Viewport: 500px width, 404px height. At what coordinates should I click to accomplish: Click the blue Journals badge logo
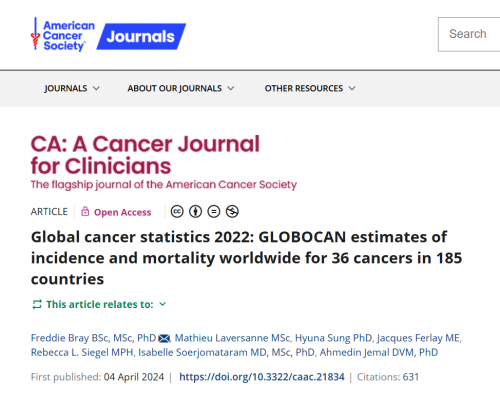pyautogui.click(x=141, y=36)
